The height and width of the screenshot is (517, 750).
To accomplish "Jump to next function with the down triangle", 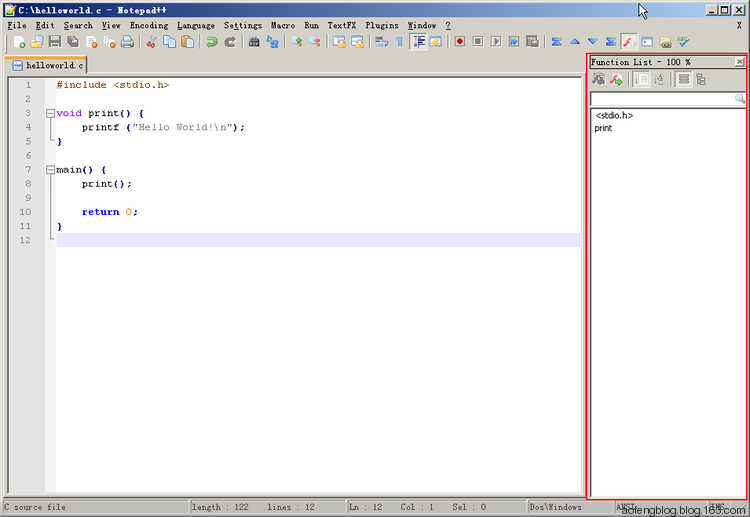I will [x=593, y=42].
